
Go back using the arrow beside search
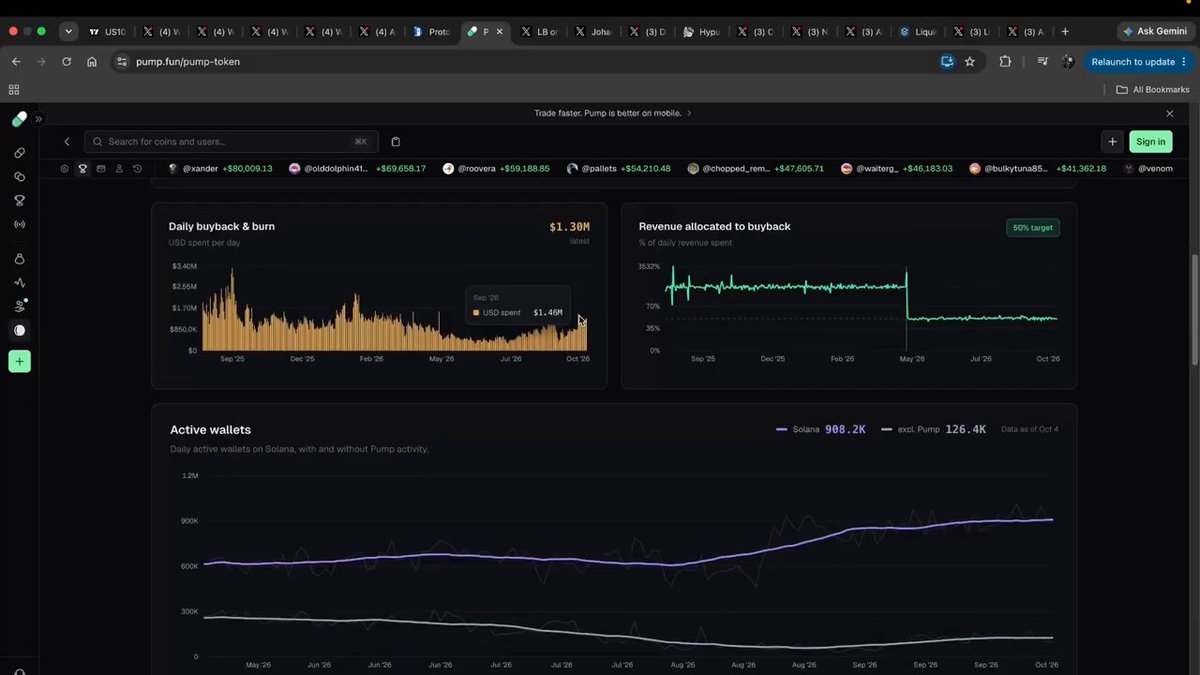(x=67, y=142)
